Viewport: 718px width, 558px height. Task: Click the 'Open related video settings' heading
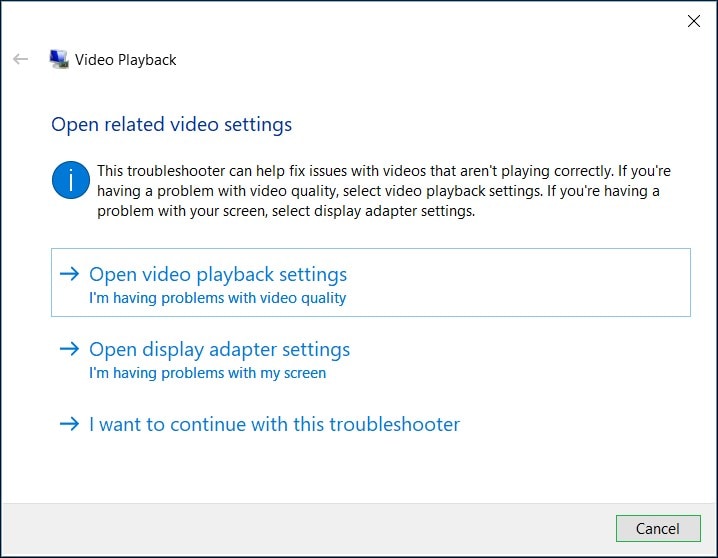tap(172, 125)
